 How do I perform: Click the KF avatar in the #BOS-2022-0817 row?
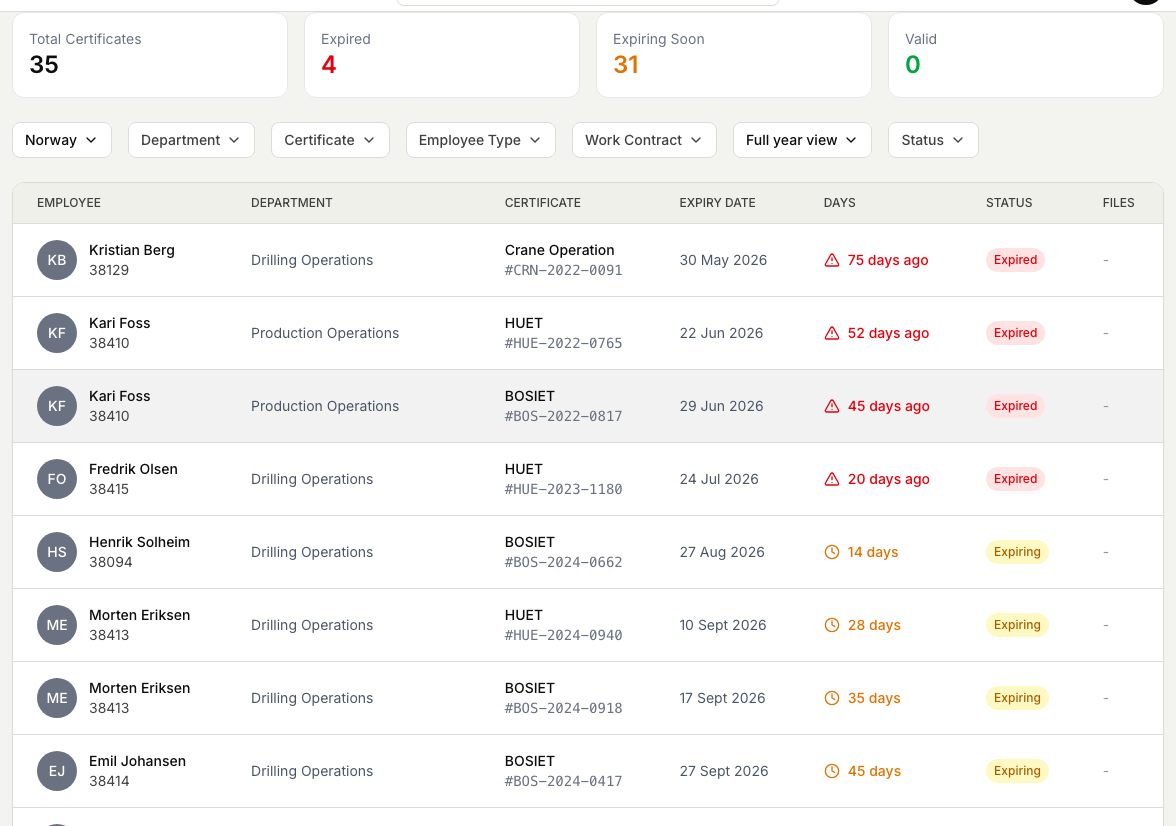click(x=57, y=406)
